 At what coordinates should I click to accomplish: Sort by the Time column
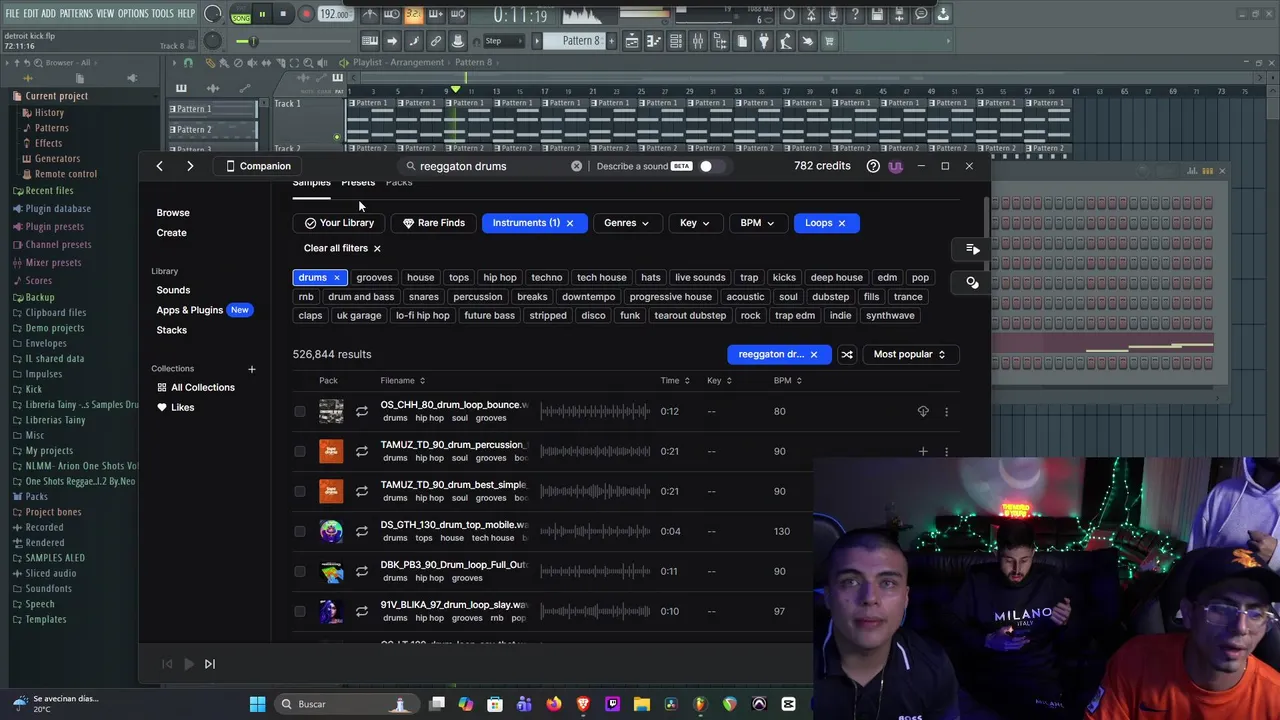(x=675, y=380)
